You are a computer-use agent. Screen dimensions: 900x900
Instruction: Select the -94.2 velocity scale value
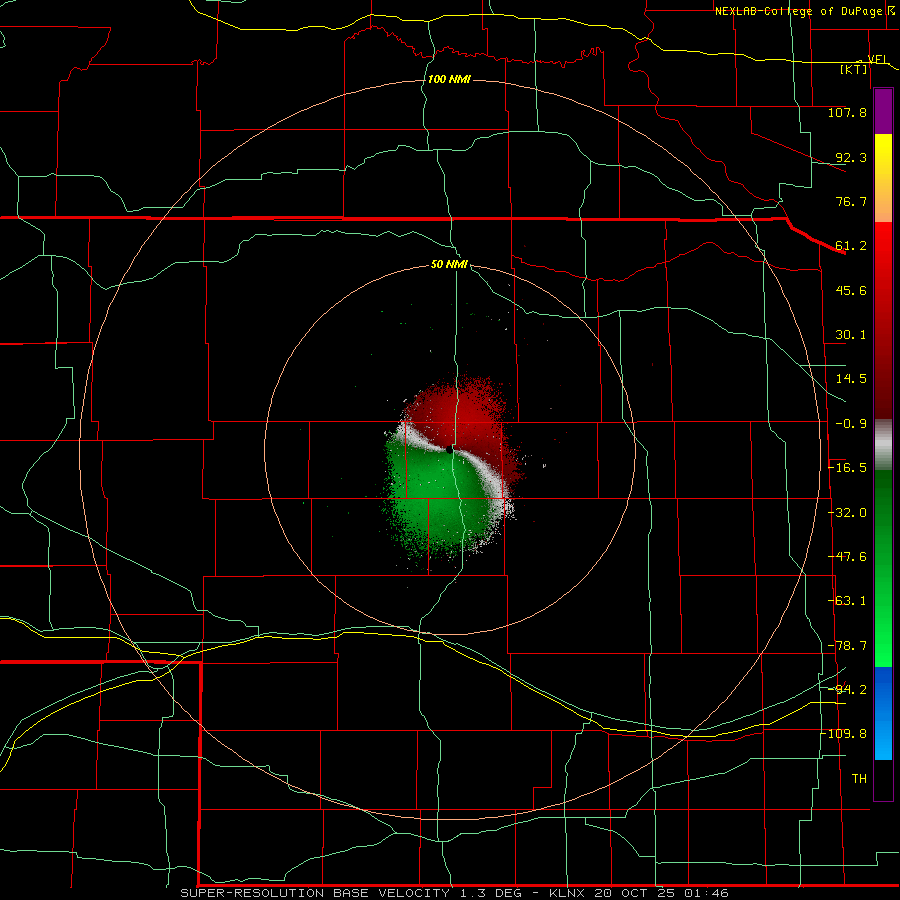click(847, 689)
